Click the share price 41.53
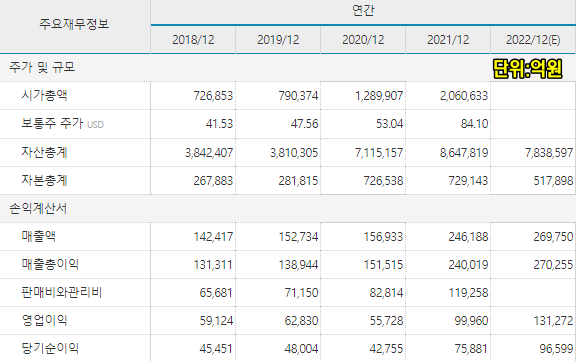Image resolution: width=576 pixels, height=361 pixels. click(x=219, y=124)
